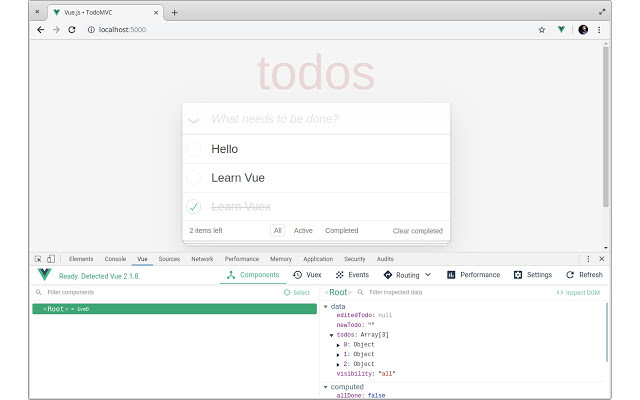This screenshot has height=400, width=640.
Task: Select the Components panel
Action: (x=253, y=275)
